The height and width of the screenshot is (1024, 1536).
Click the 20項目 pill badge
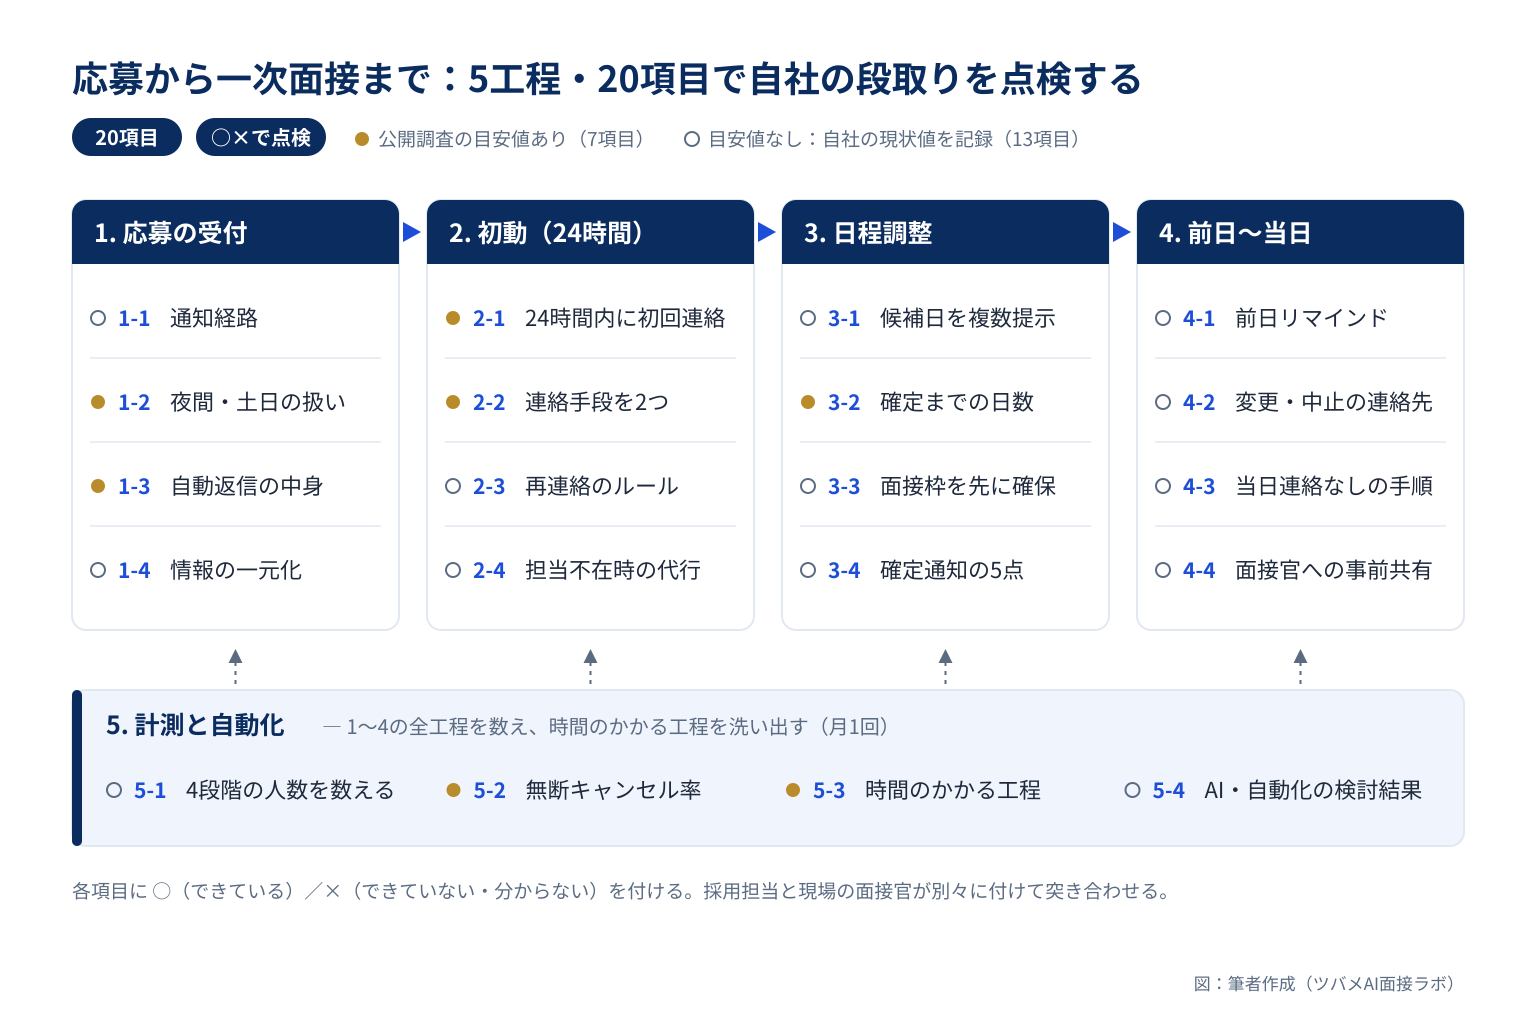(x=127, y=138)
